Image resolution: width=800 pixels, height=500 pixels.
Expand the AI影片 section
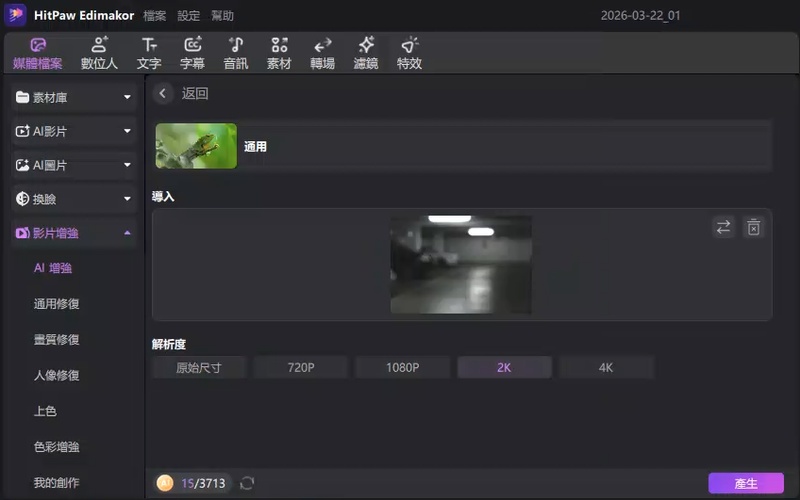[x=73, y=131]
